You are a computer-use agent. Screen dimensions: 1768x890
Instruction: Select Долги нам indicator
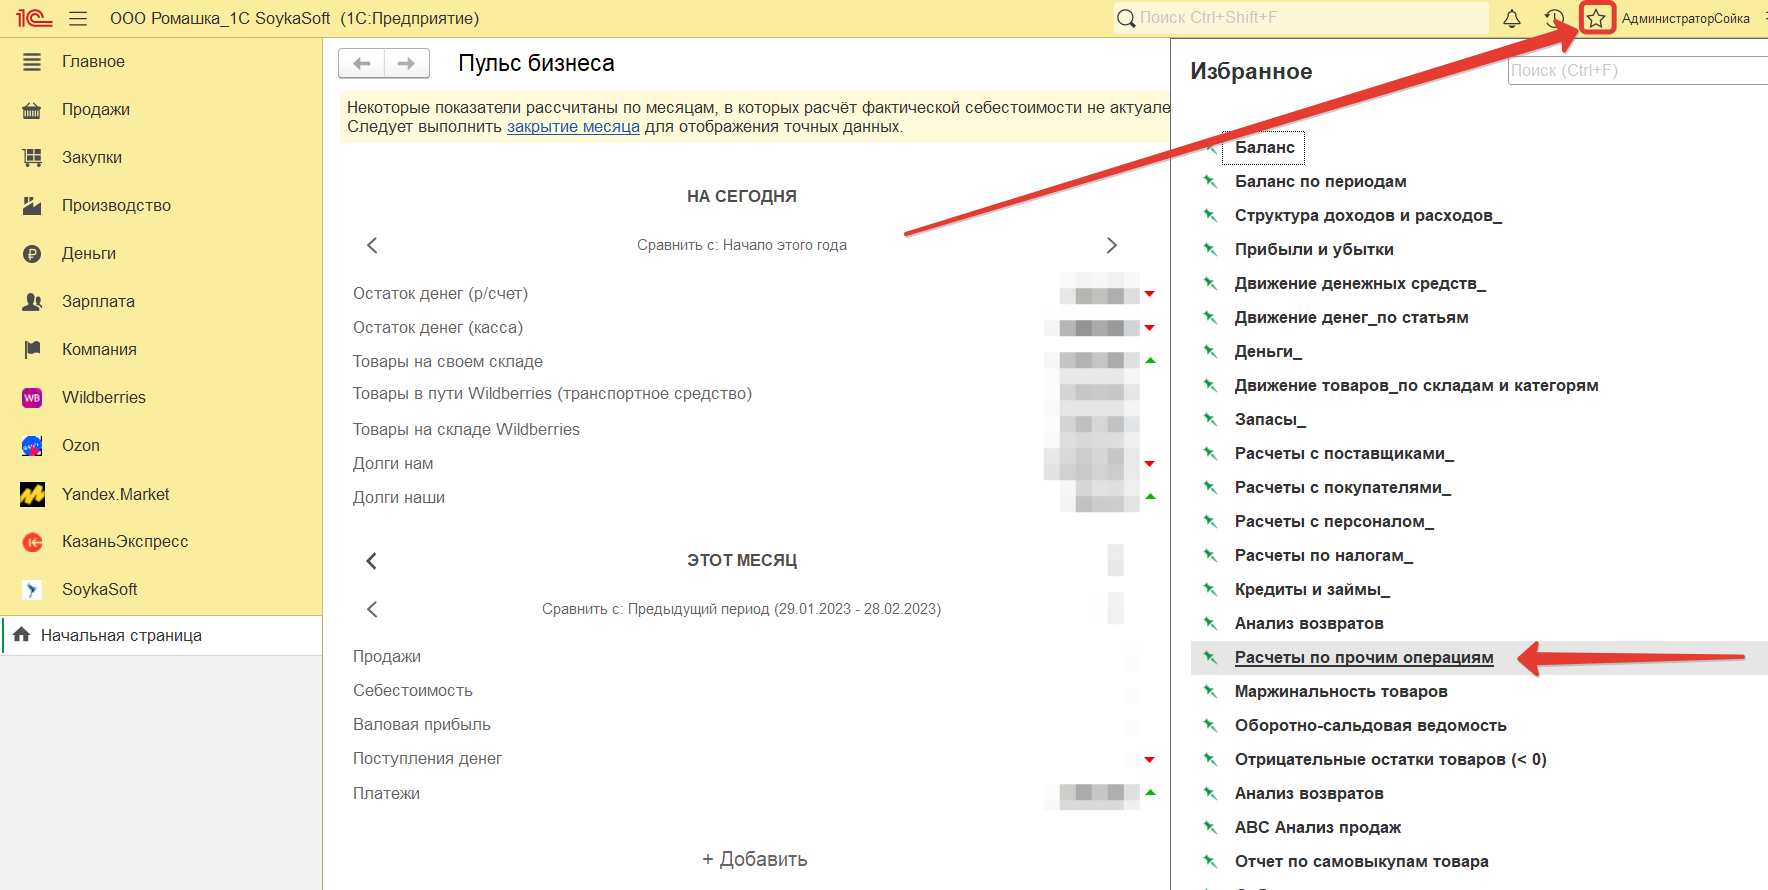[393, 464]
